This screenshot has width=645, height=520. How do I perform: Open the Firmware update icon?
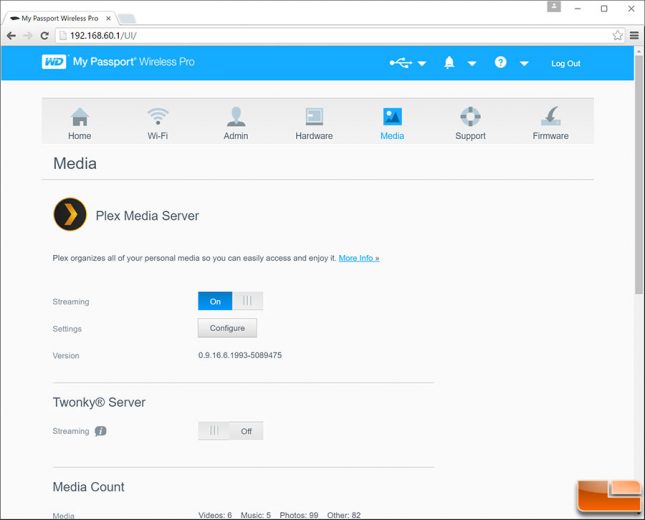tap(550, 116)
